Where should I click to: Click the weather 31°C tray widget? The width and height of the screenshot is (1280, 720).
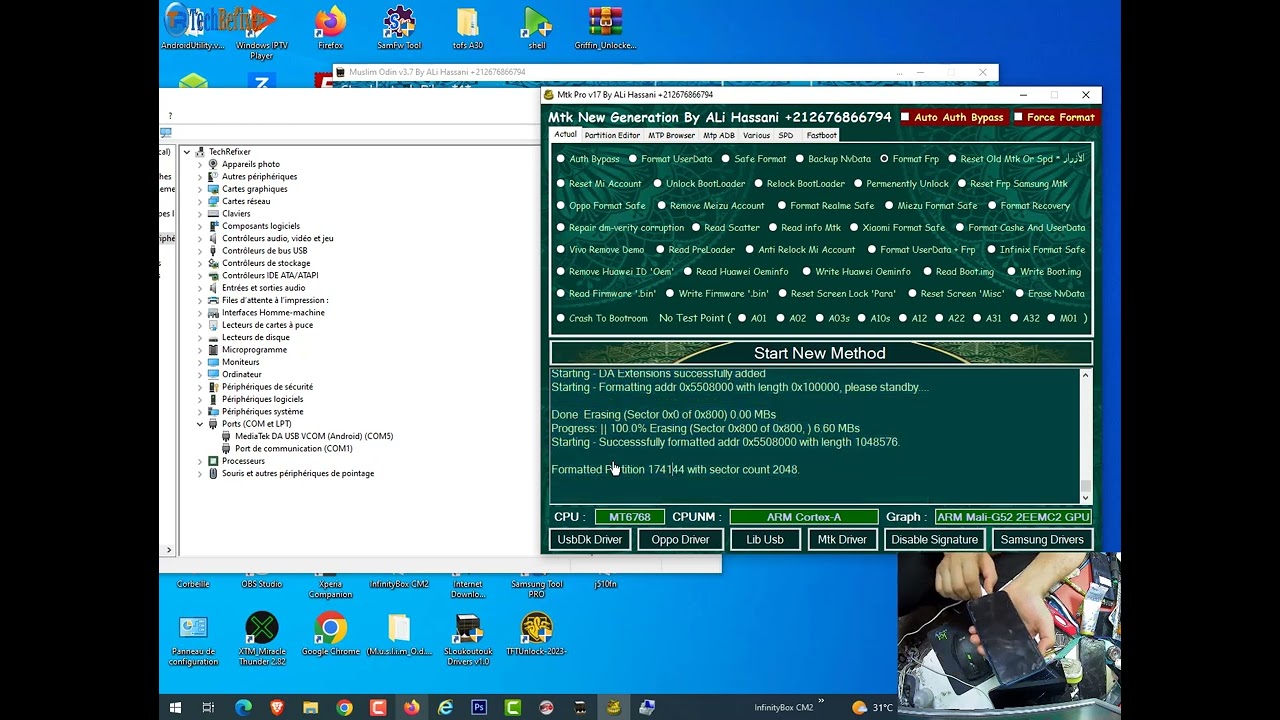coord(872,708)
